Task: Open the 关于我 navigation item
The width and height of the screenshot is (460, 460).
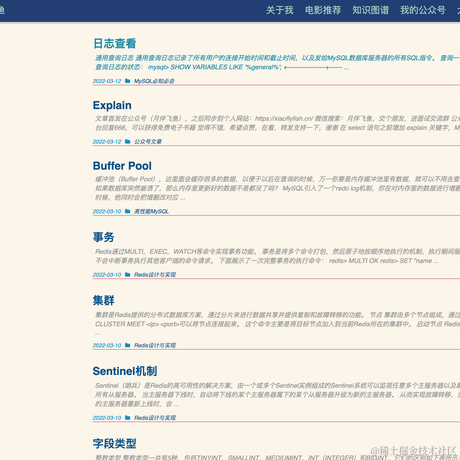Action: [x=279, y=10]
